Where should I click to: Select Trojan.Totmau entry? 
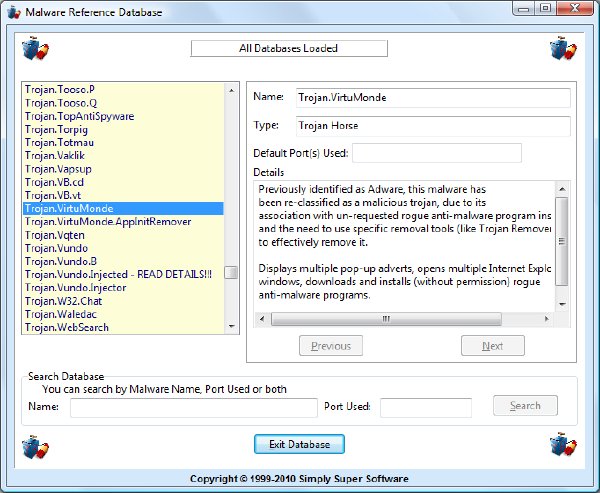pos(123,142)
